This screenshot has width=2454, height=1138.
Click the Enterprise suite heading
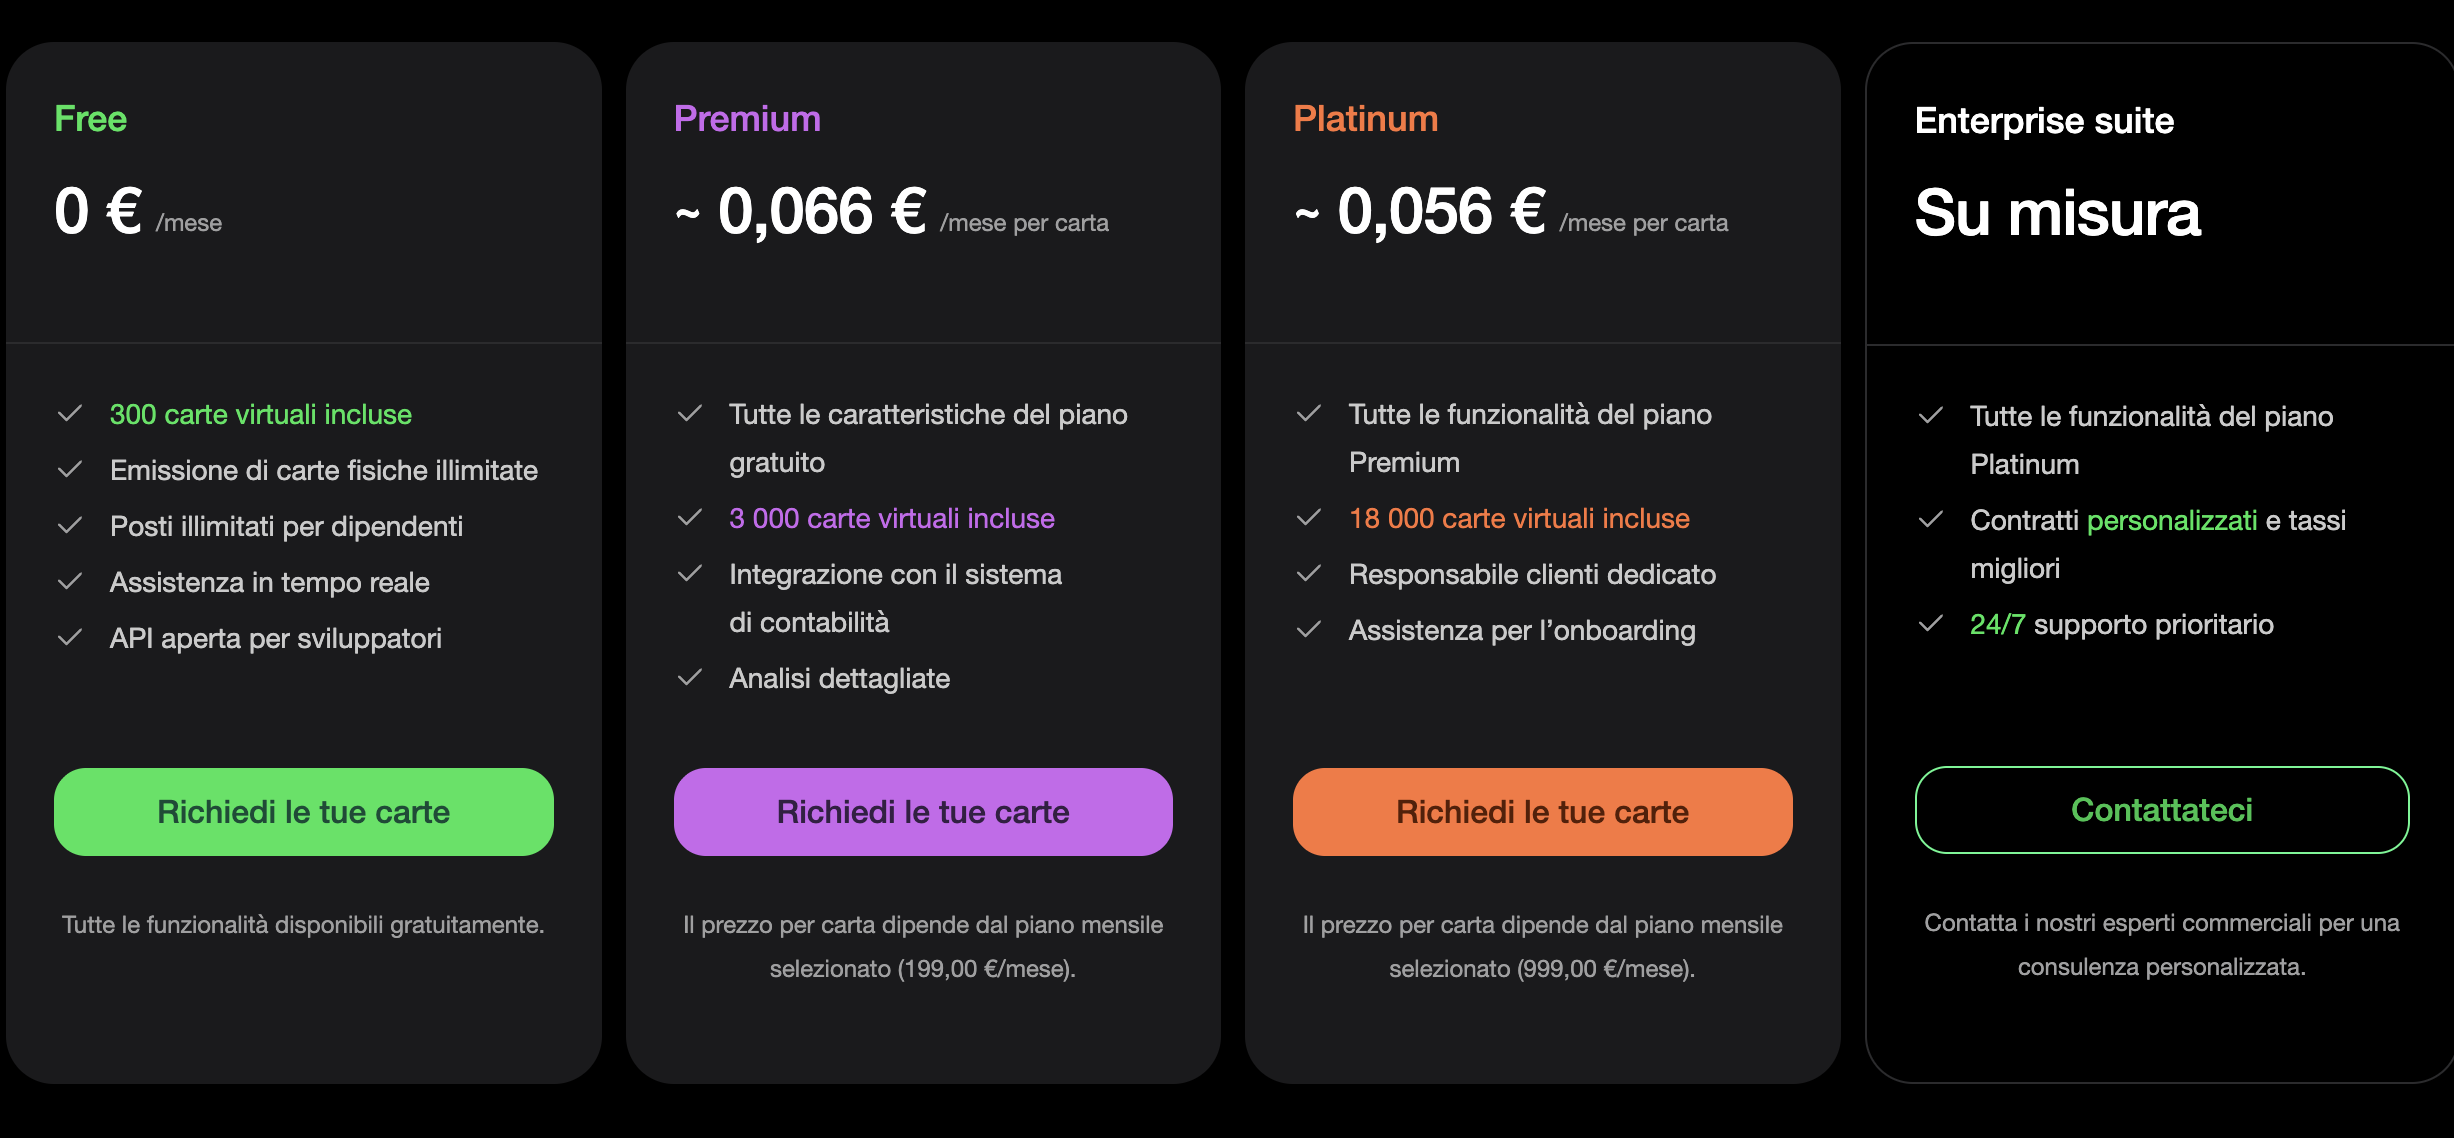pos(2044,121)
